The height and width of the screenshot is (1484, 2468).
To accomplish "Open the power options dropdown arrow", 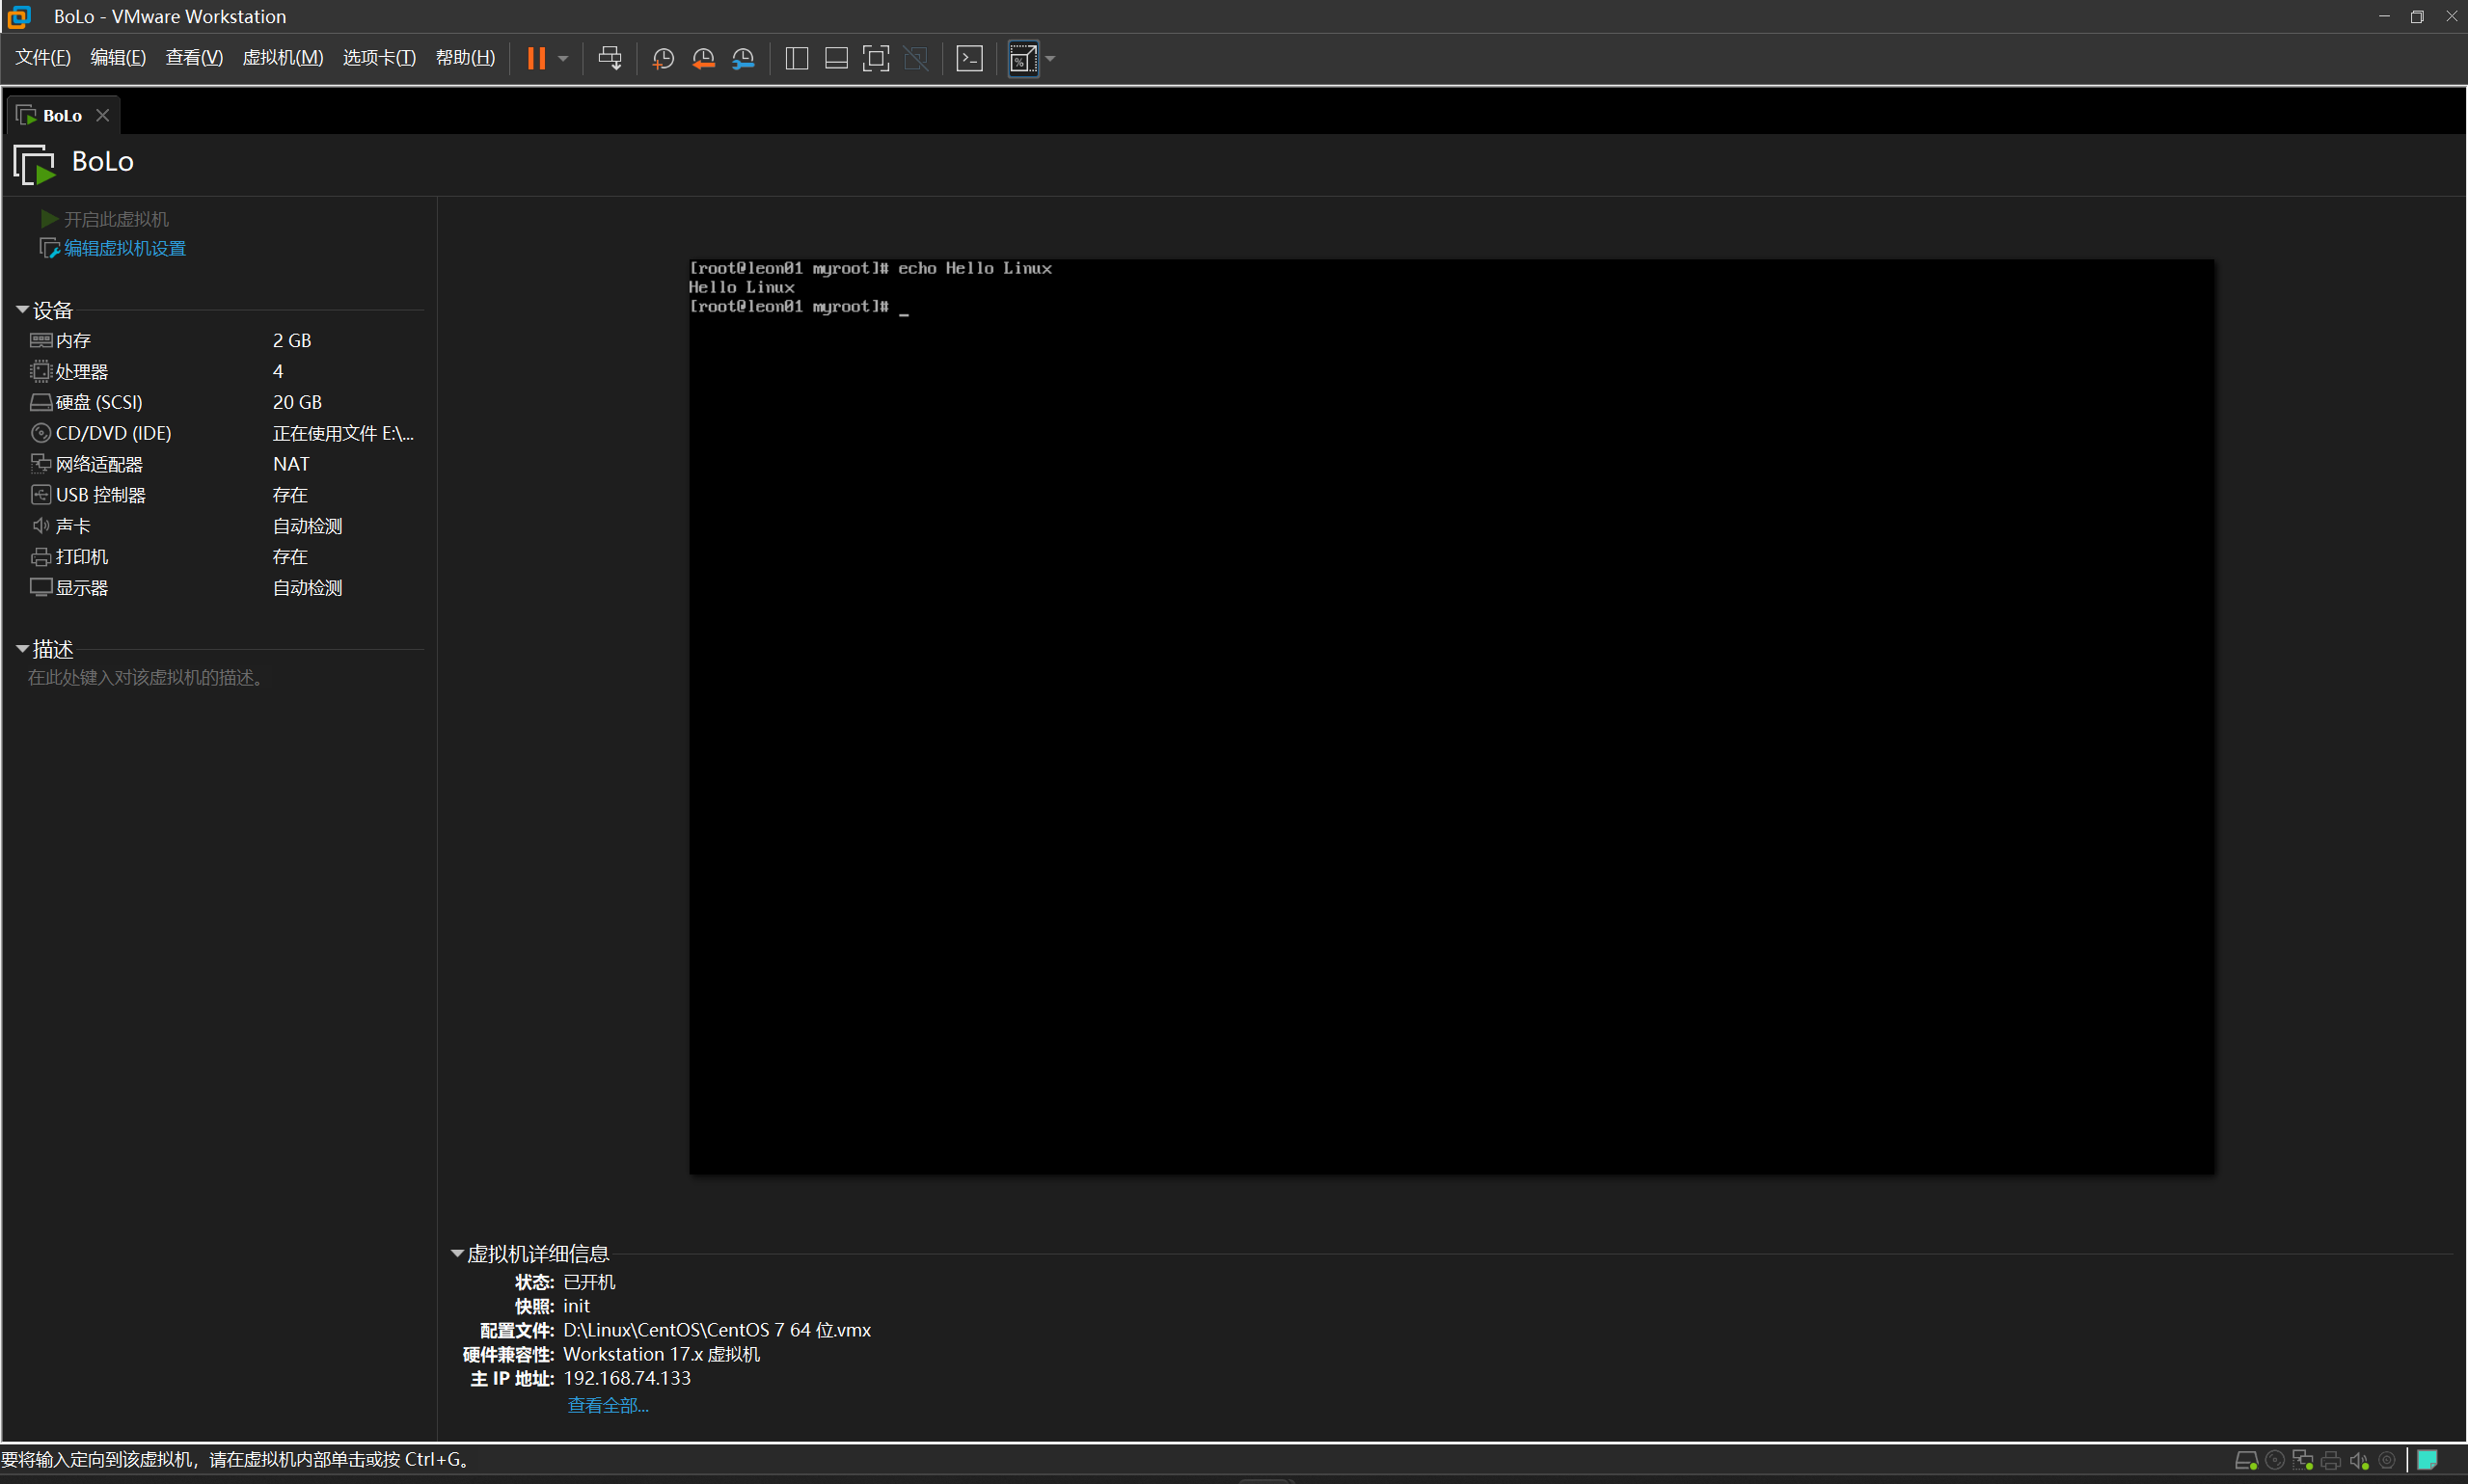I will [x=563, y=58].
